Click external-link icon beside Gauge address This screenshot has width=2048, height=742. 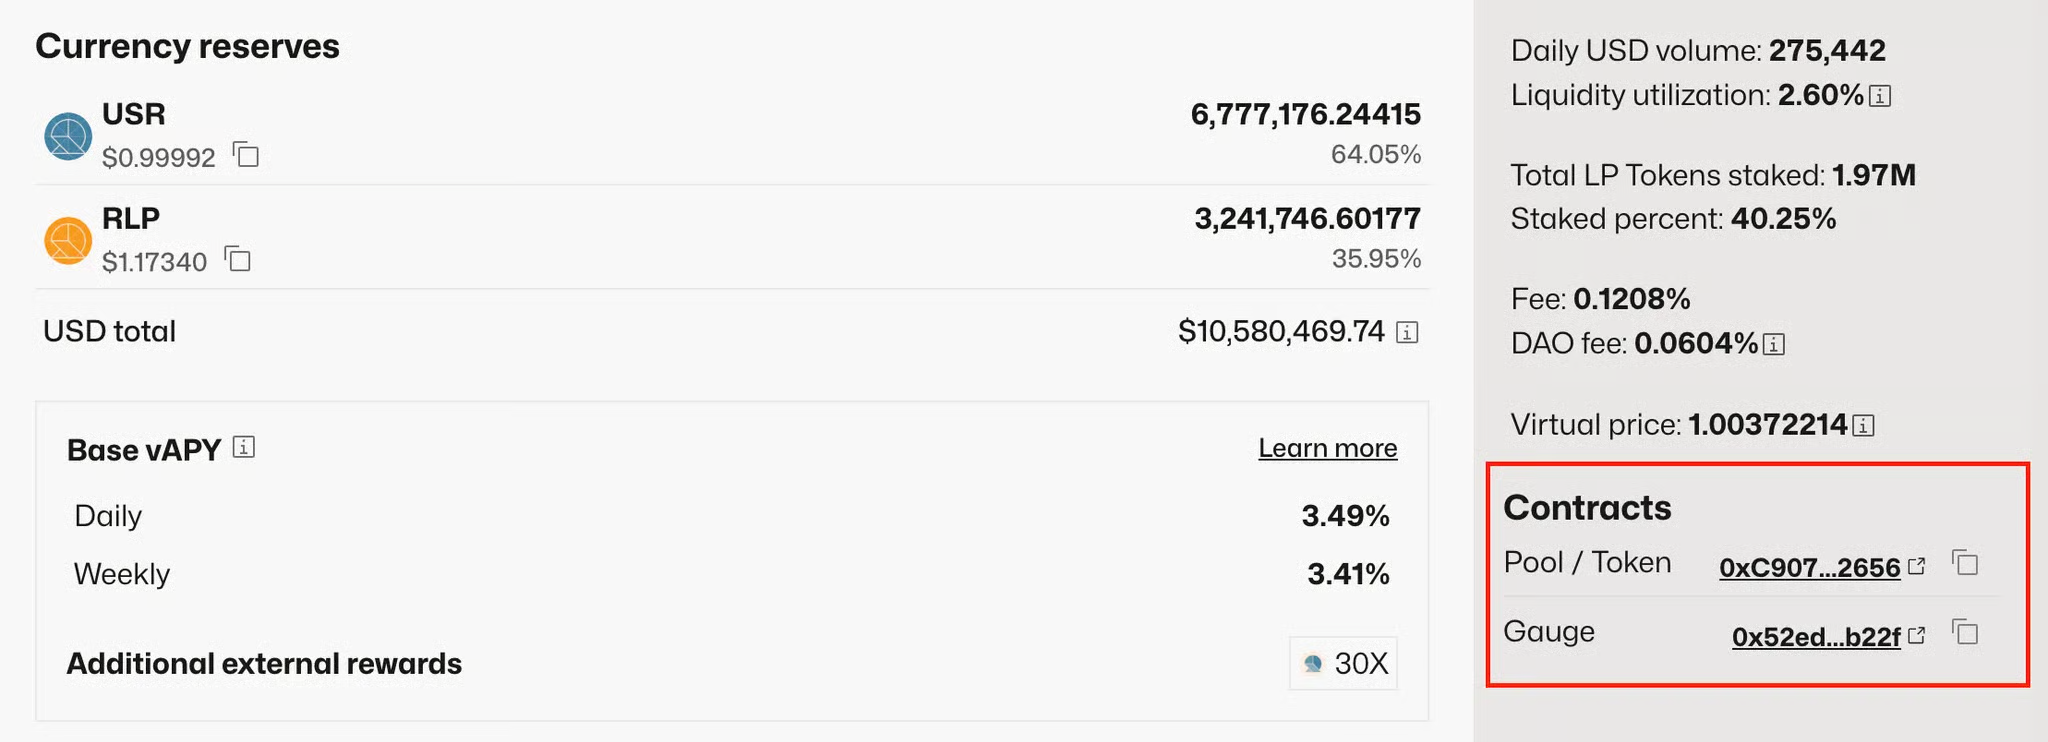(1917, 635)
